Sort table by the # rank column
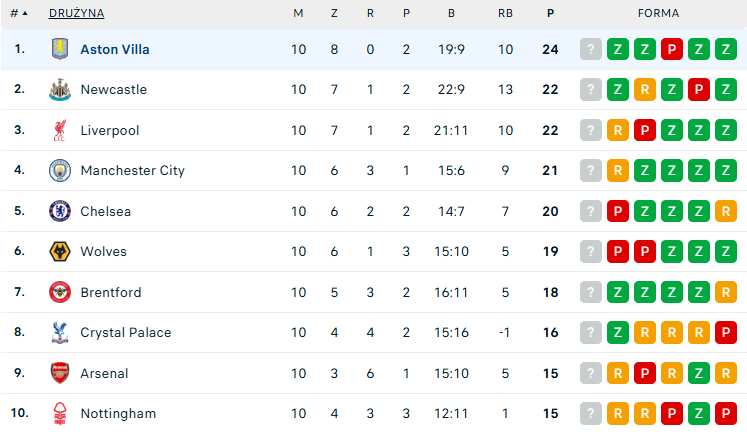The width and height of the screenshot is (747, 432). pyautogui.click(x=19, y=13)
